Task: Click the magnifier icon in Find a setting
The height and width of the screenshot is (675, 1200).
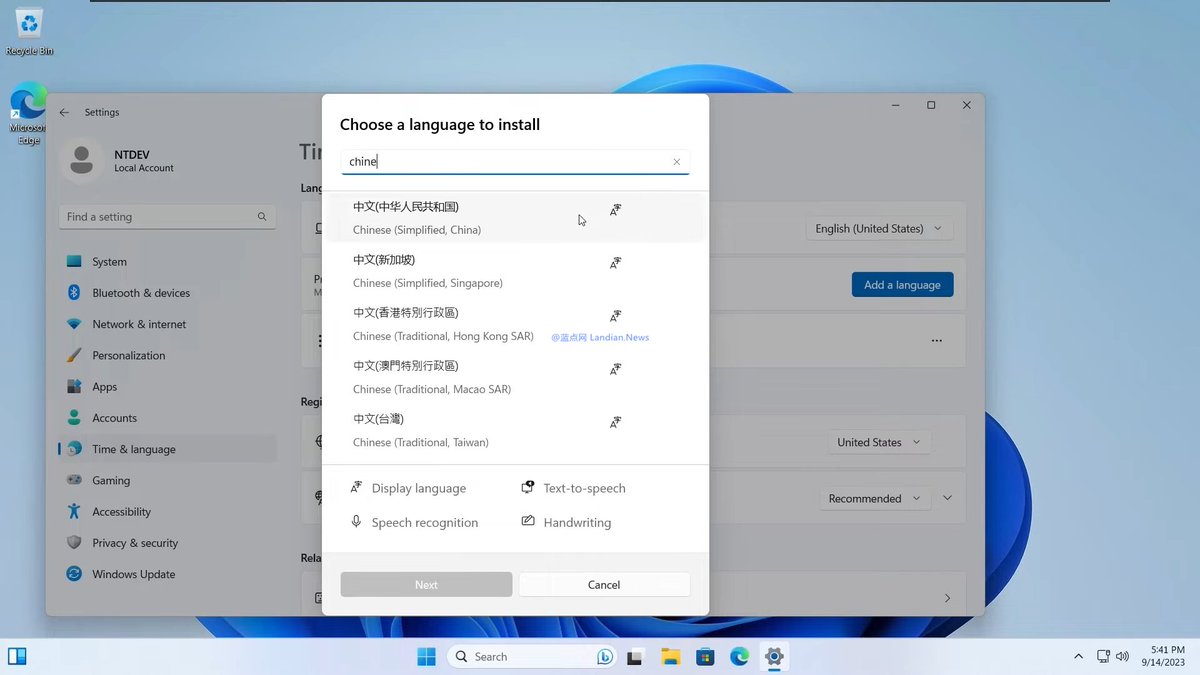Action: tap(261, 216)
